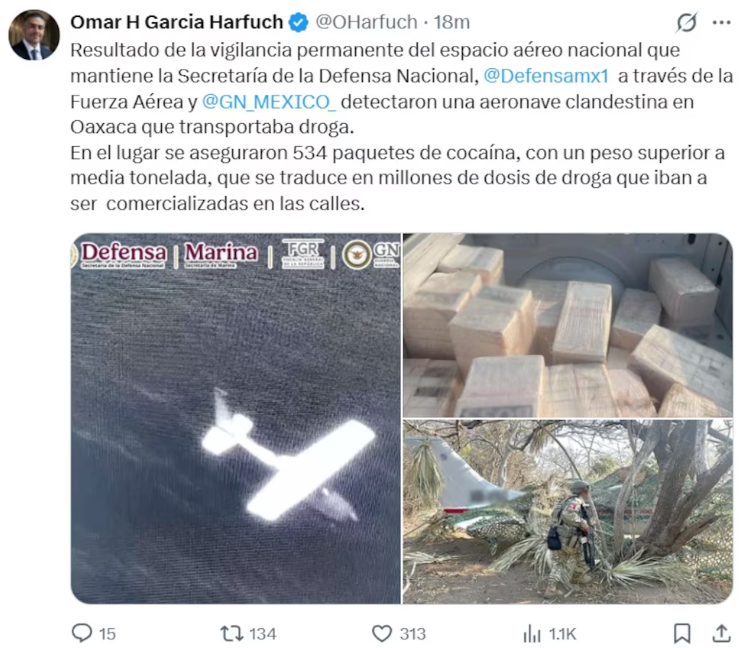Open the thermal aircraft image

point(236,418)
